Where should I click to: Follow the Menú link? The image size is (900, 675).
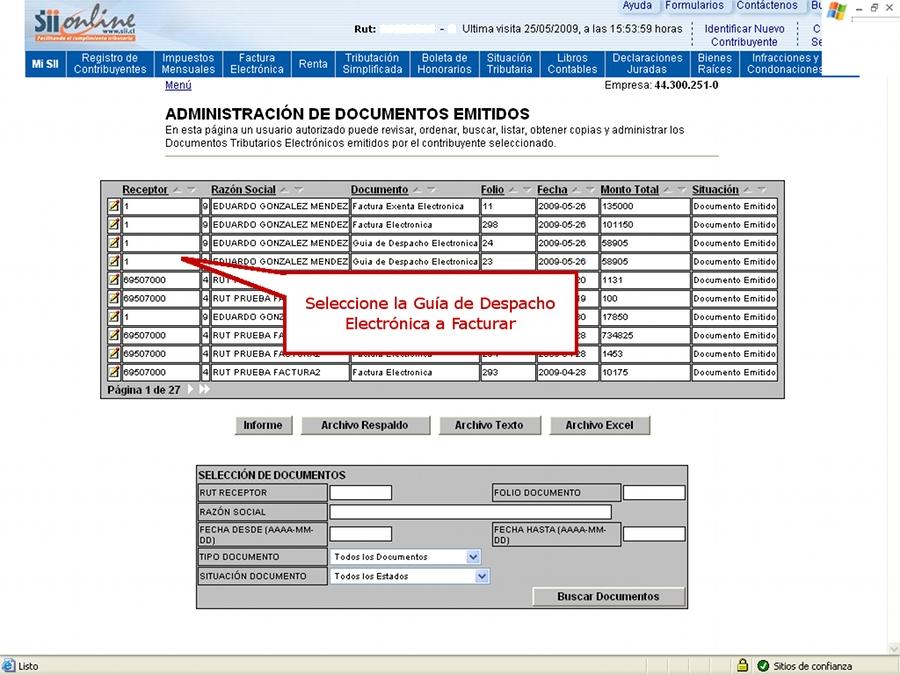point(178,85)
